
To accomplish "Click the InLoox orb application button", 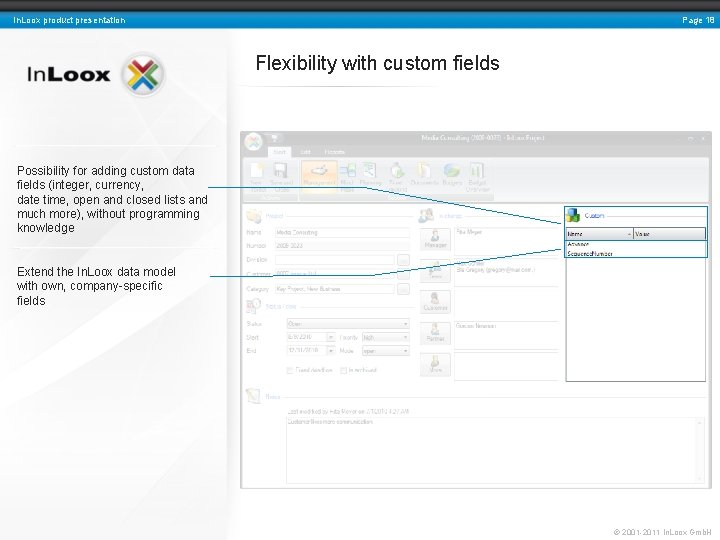I will 253,142.
